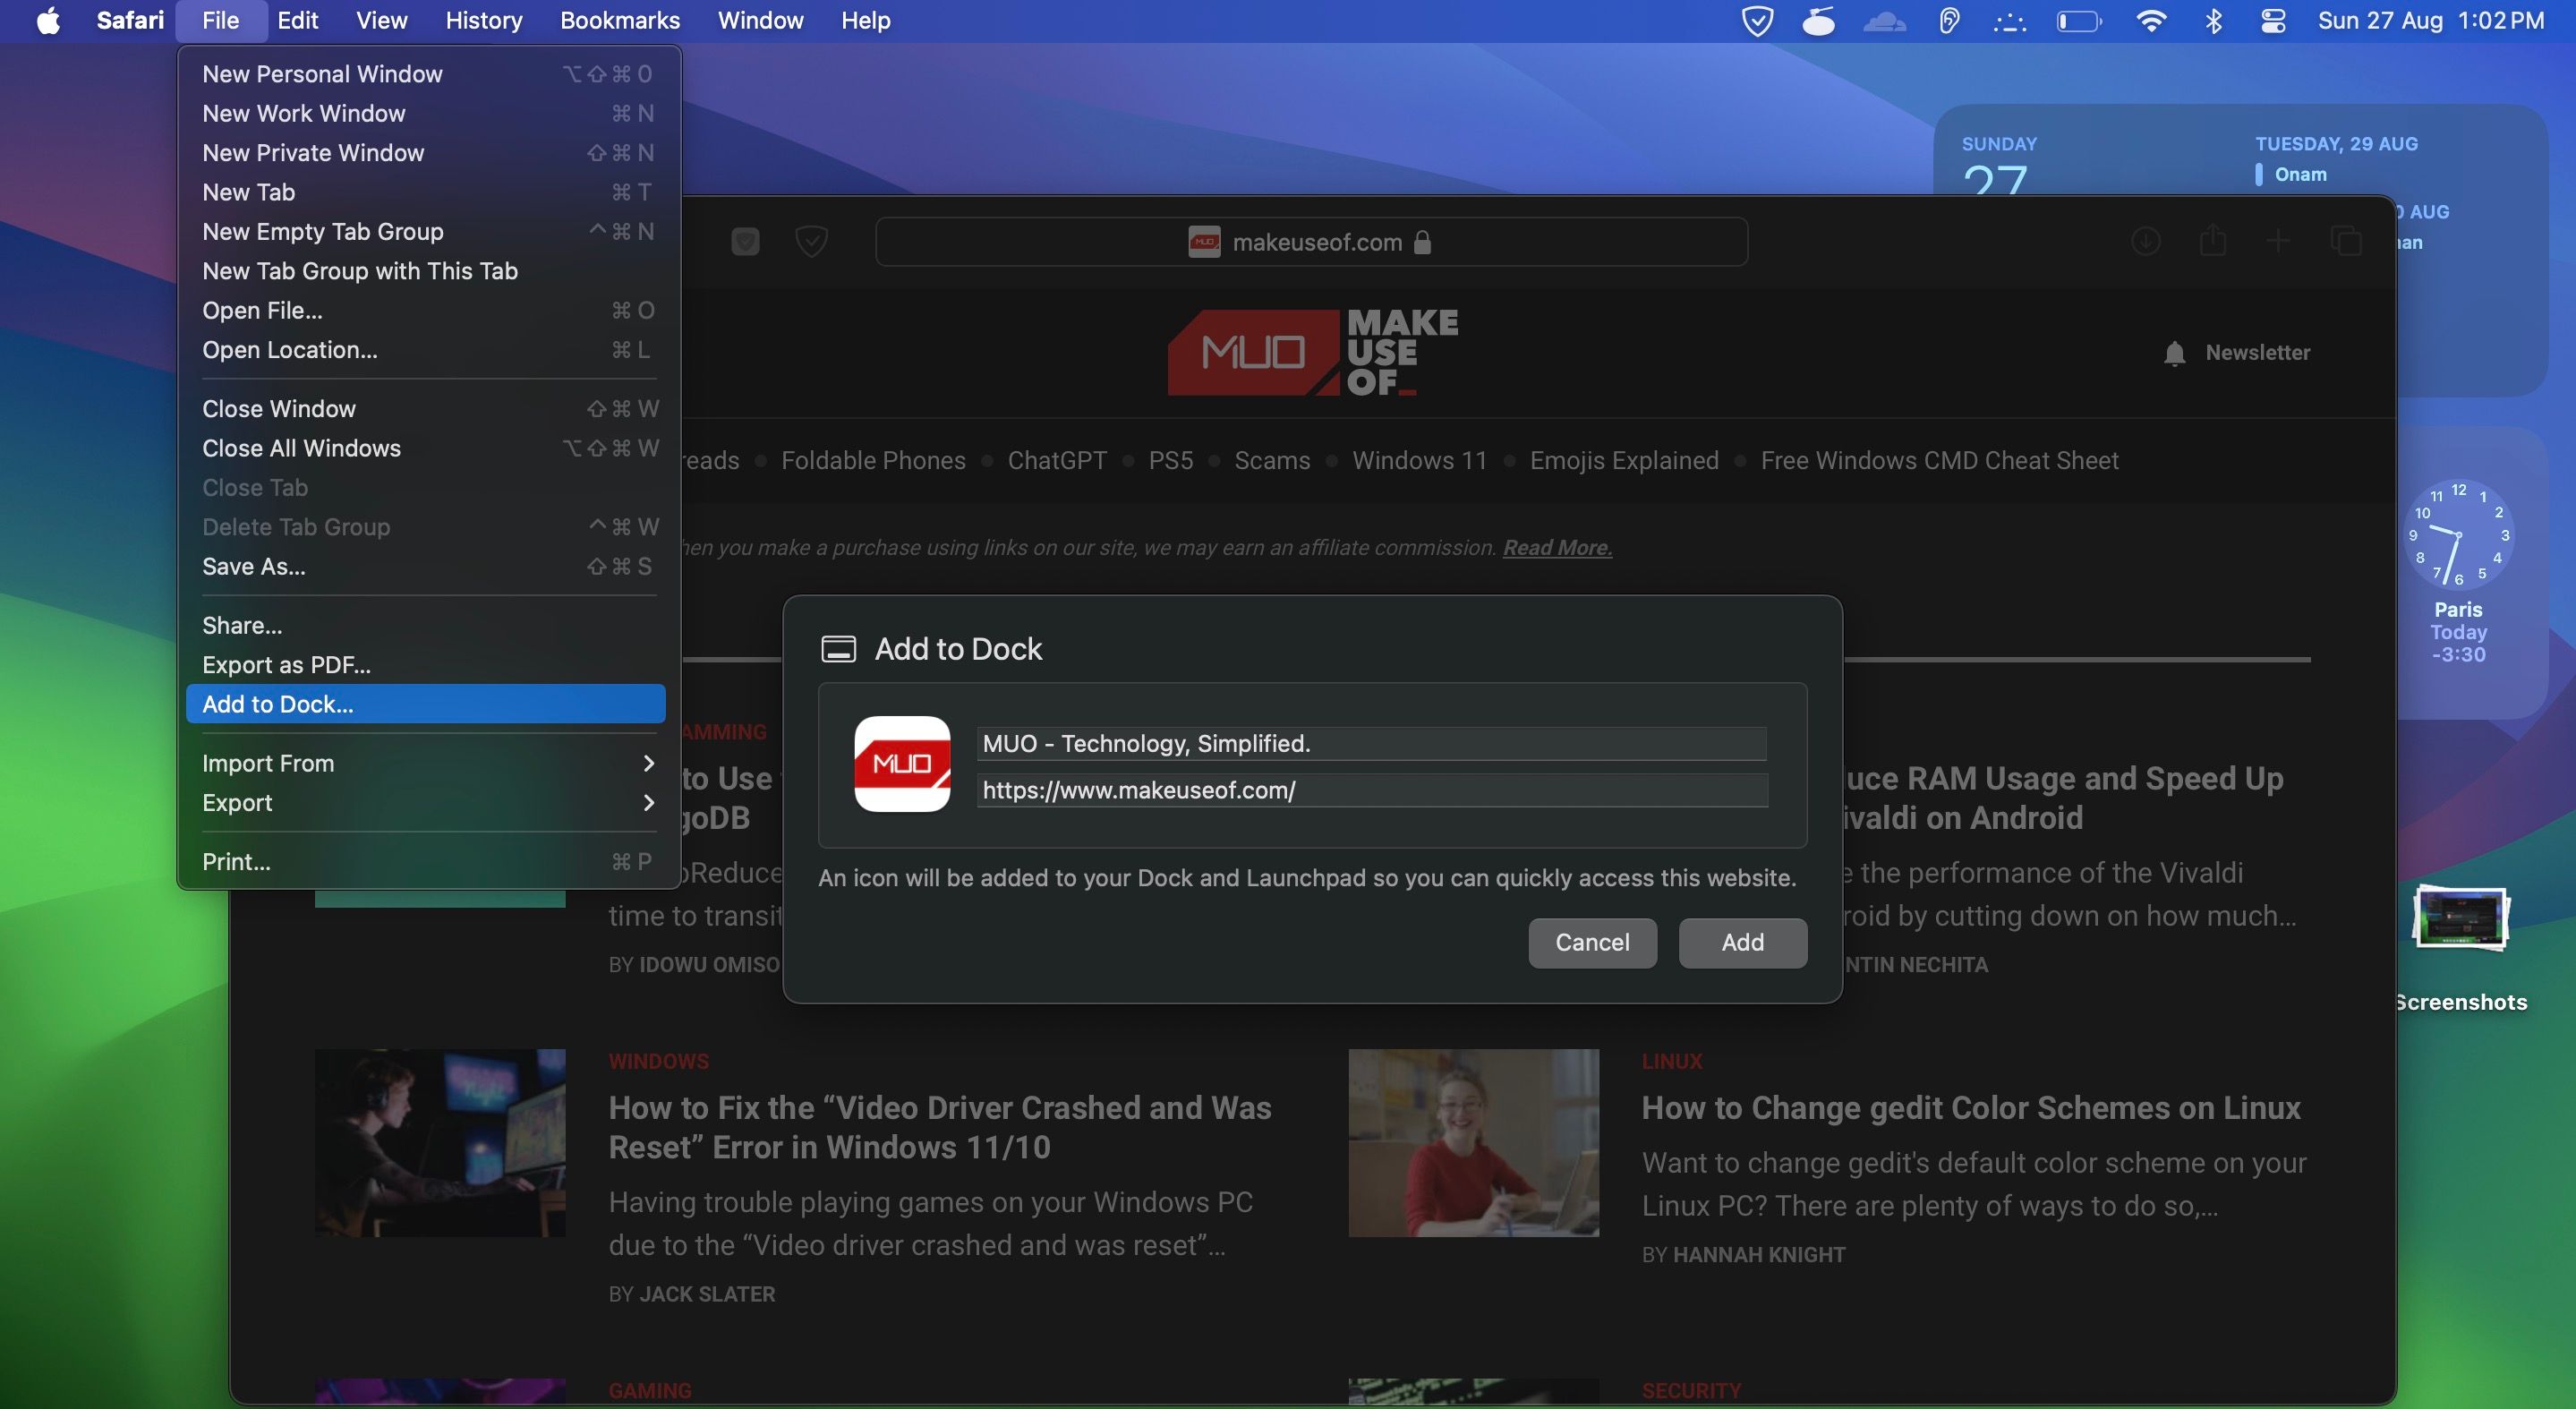Click the "Read More." link
Screen dimensions: 2576x1409
coord(1556,548)
